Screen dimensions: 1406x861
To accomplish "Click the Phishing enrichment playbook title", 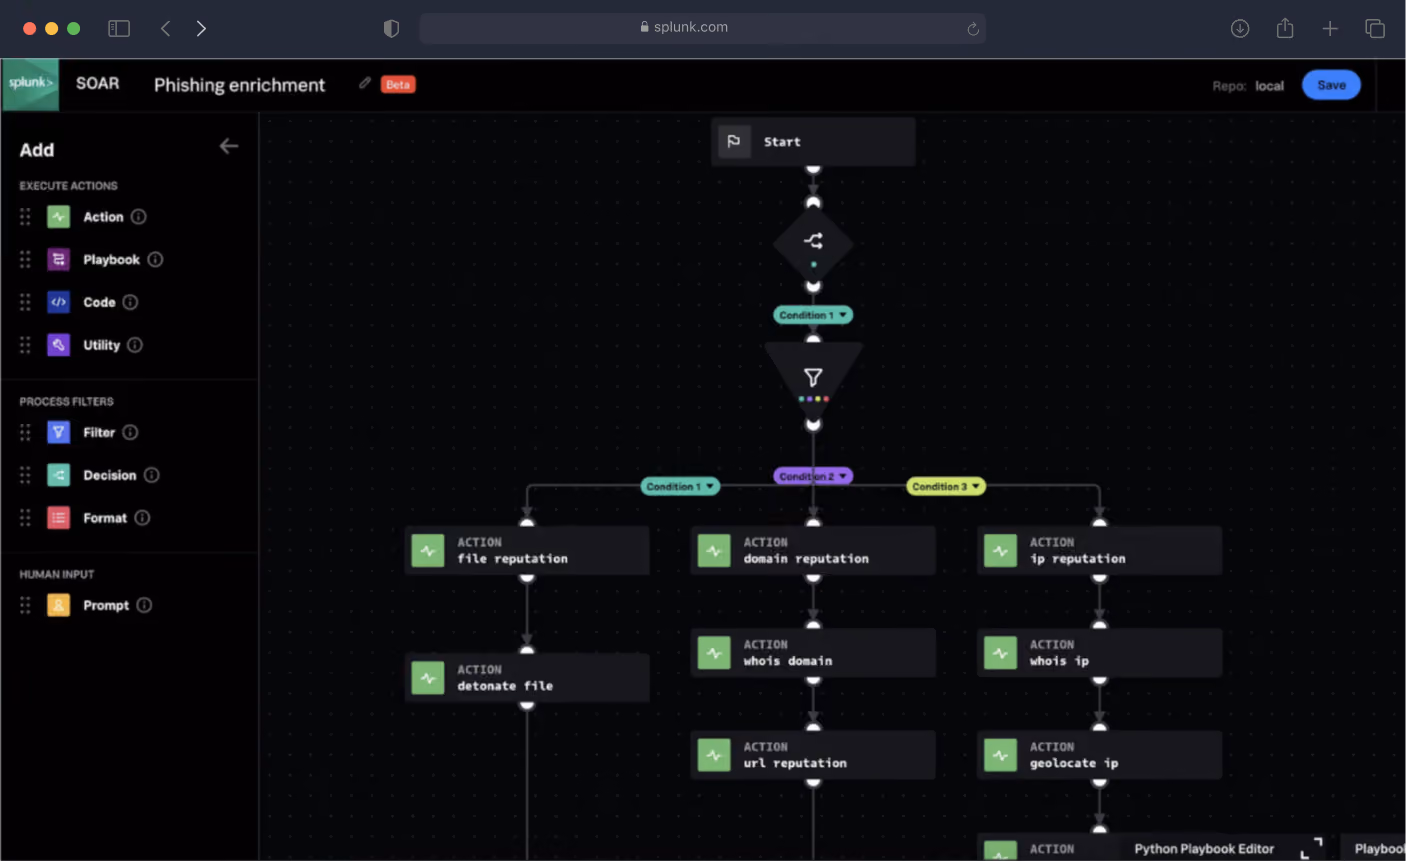I will click(x=239, y=85).
